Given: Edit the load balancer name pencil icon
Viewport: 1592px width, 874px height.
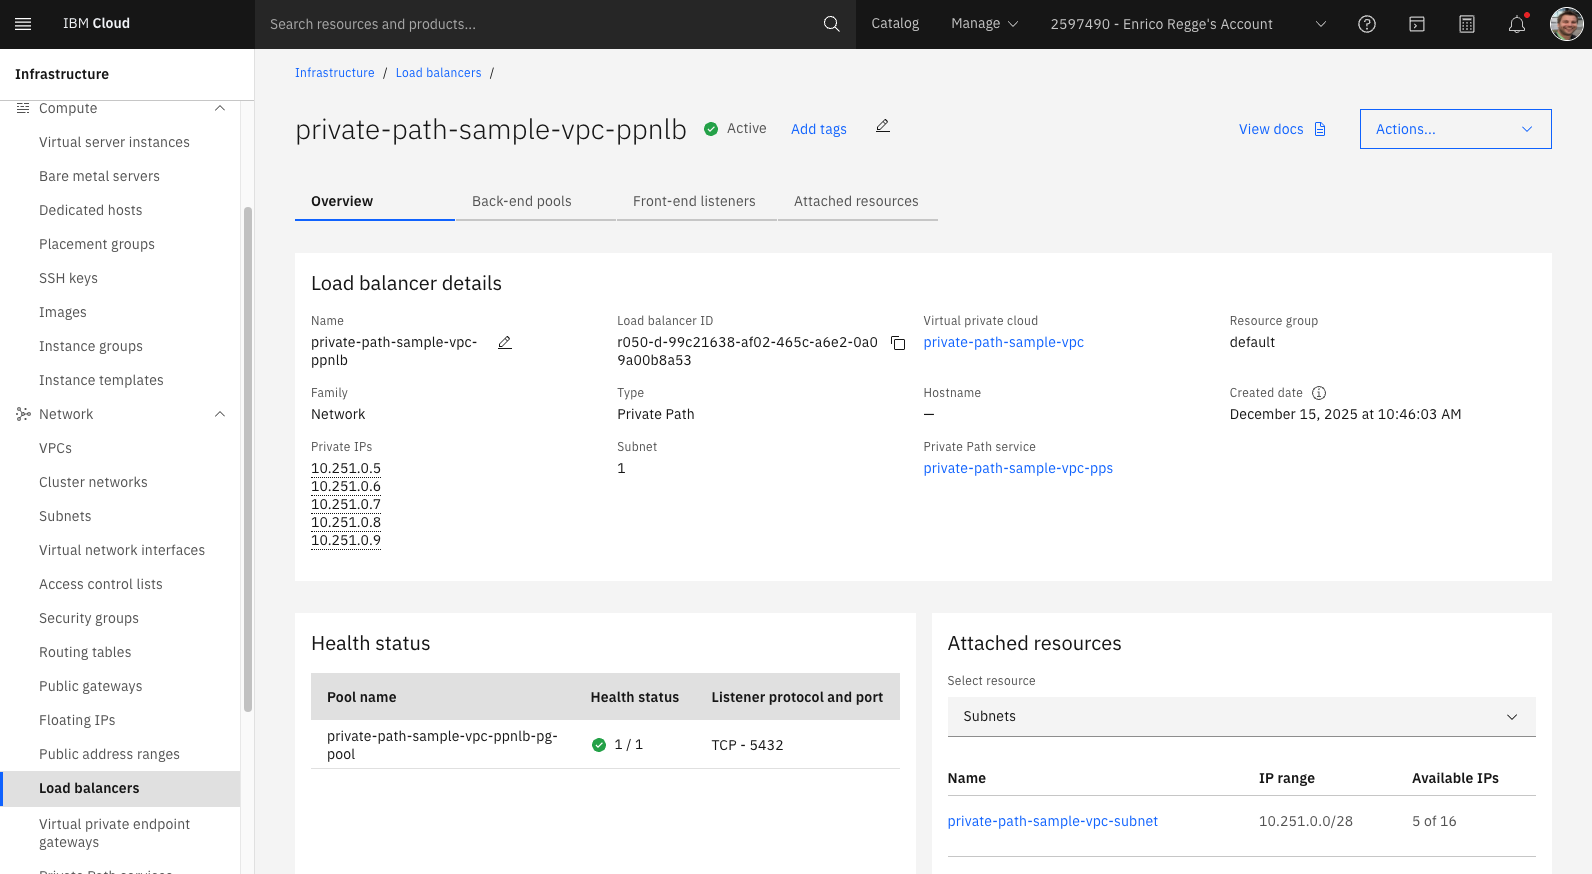Looking at the screenshot, I should (x=505, y=343).
